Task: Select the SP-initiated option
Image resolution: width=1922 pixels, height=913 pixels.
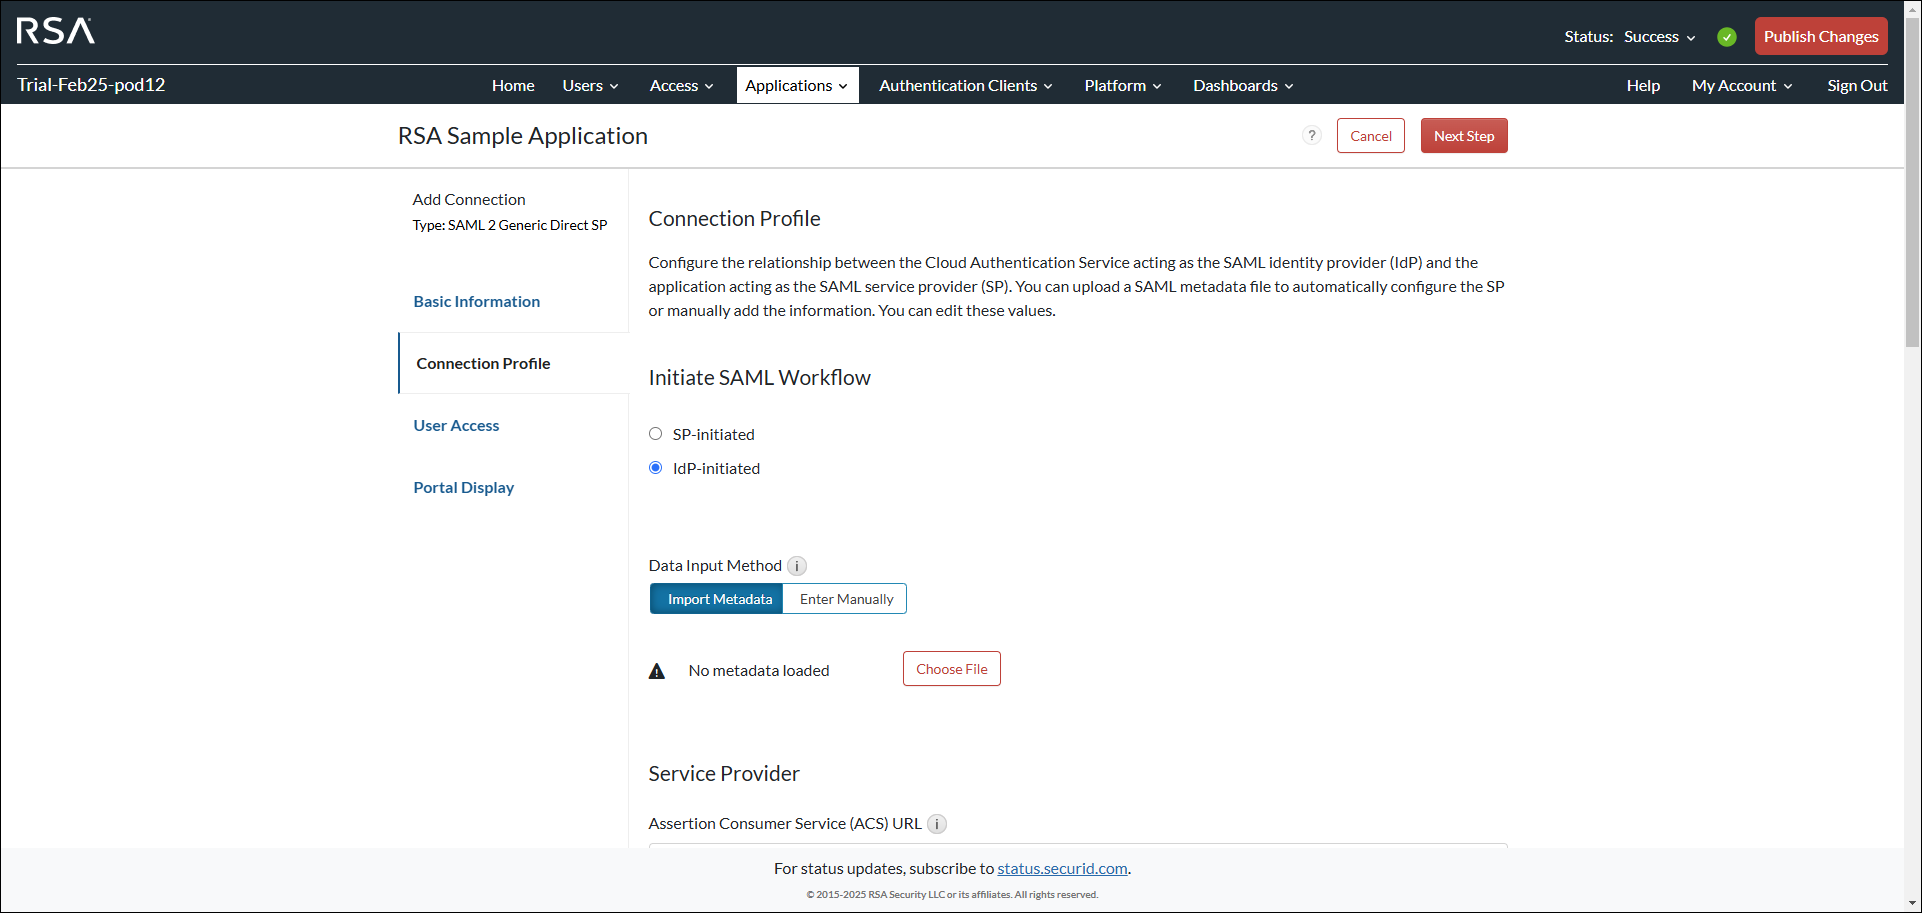Action: pyautogui.click(x=655, y=433)
